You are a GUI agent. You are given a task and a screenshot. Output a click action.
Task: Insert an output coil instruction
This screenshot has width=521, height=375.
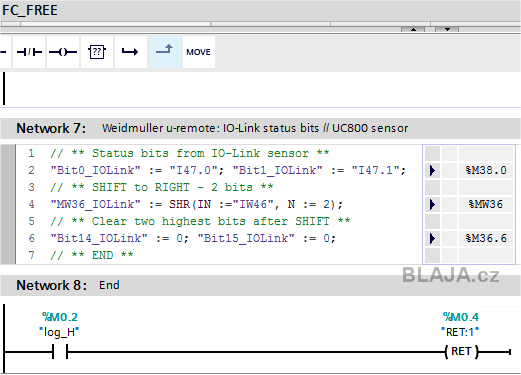(63, 52)
